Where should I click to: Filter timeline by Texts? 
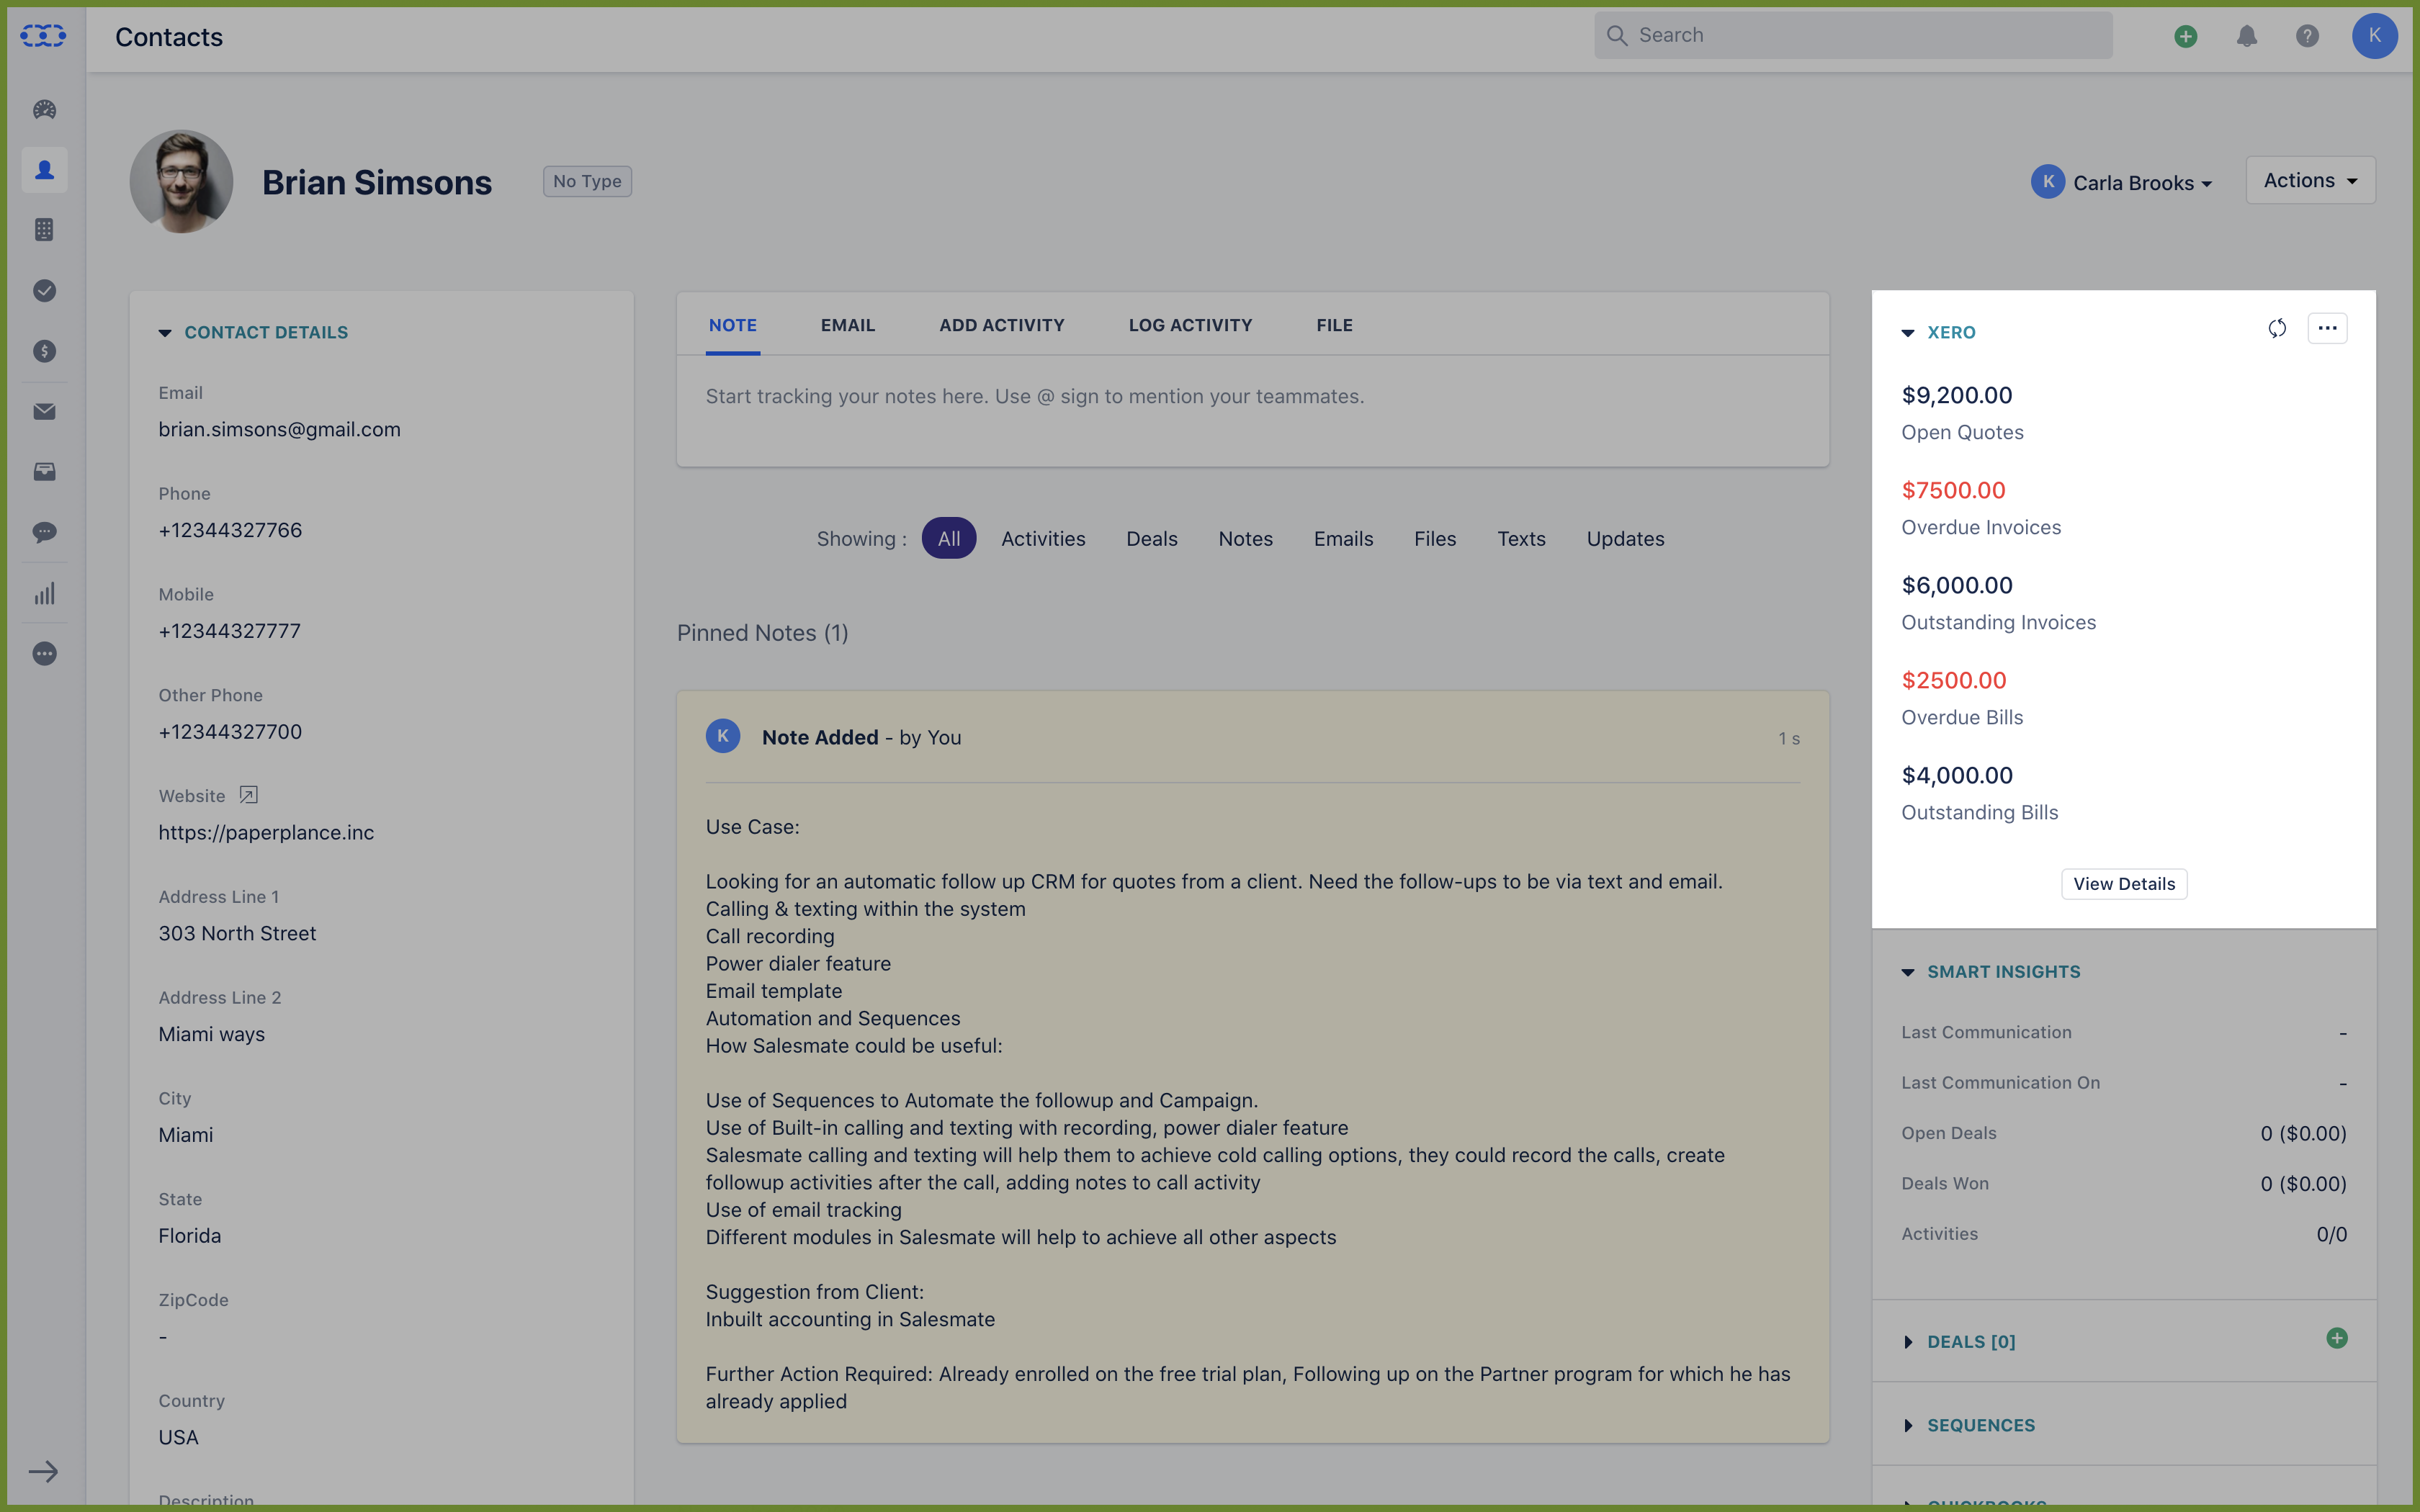coord(1521,538)
